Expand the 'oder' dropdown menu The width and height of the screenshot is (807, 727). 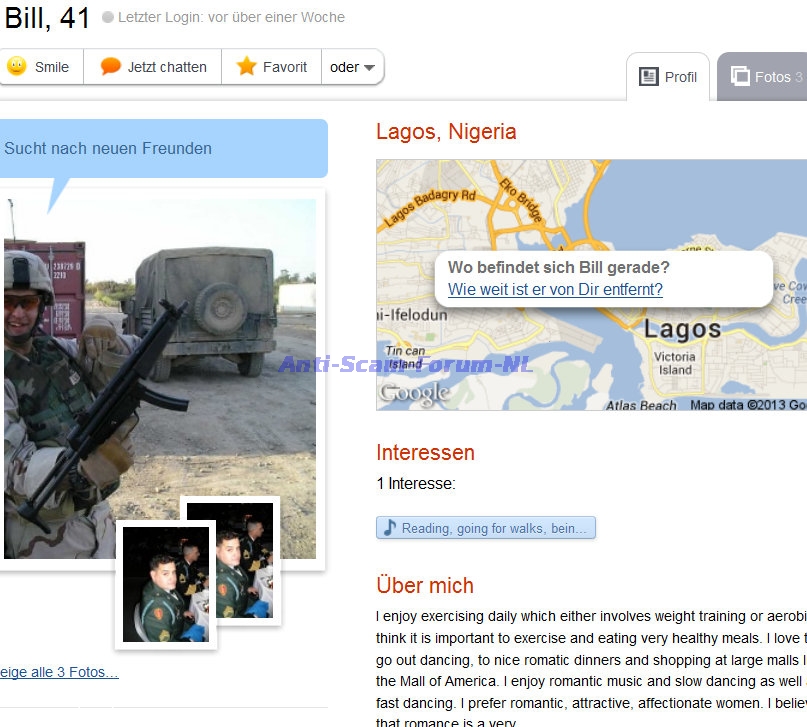click(353, 67)
